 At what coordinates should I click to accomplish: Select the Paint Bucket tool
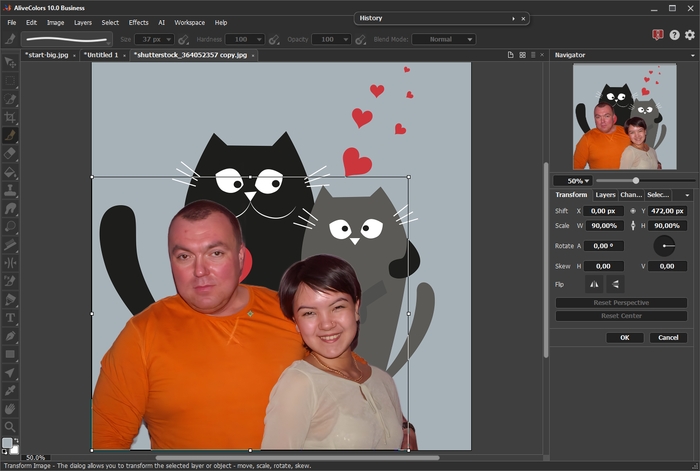point(10,172)
